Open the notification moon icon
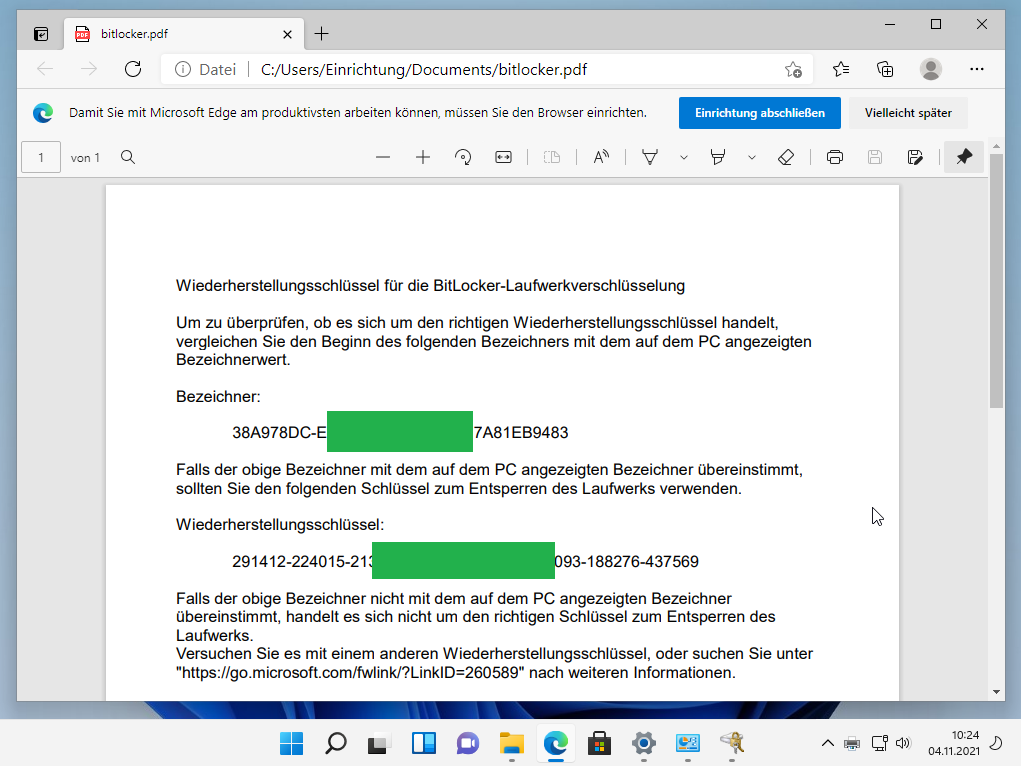This screenshot has height=766, width=1021. pyautogui.click(x=996, y=743)
